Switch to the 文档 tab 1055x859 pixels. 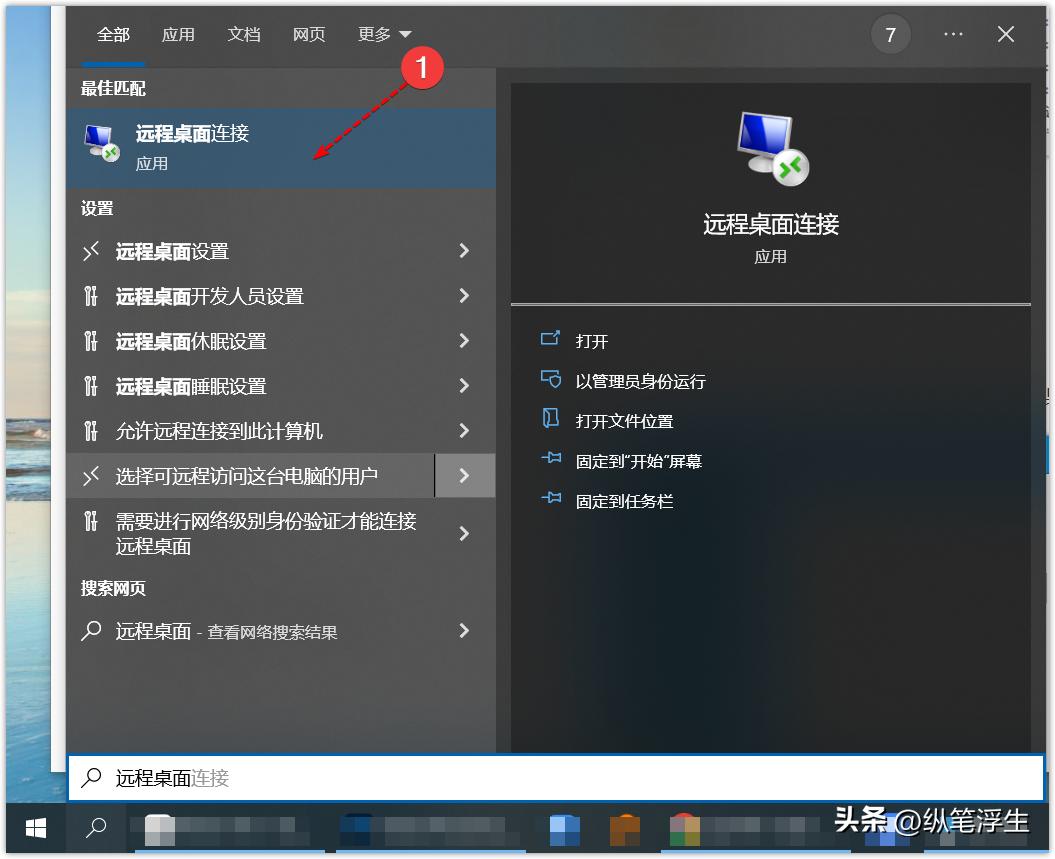243,34
